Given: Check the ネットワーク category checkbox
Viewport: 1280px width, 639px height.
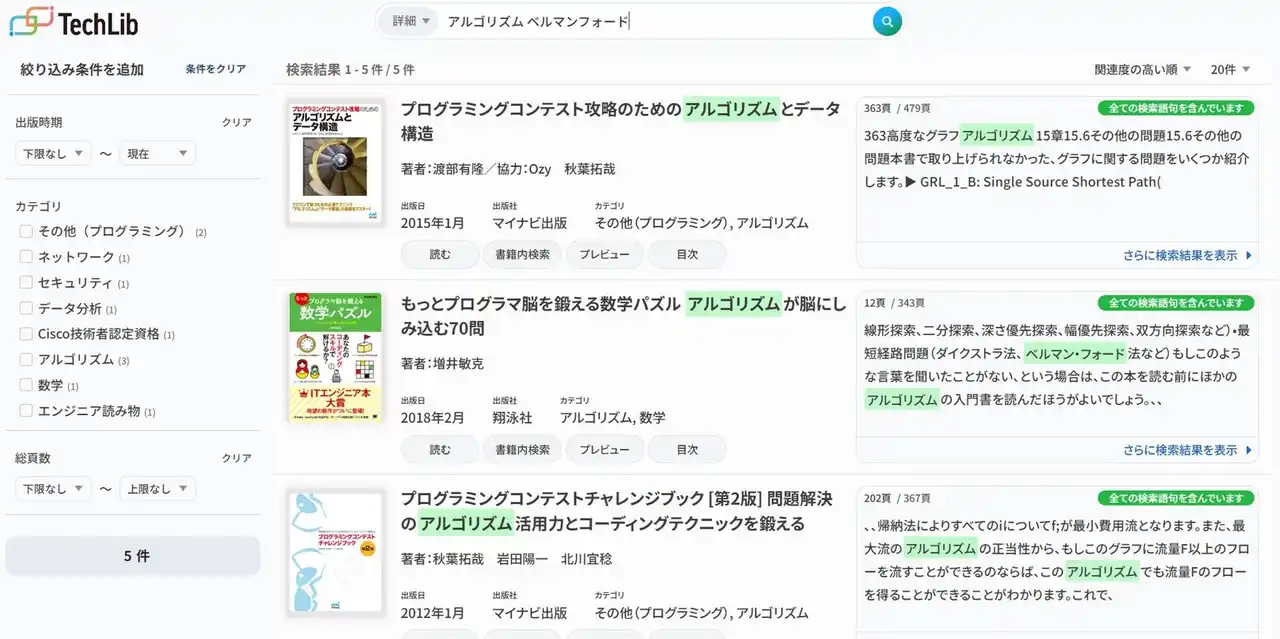Looking at the screenshot, I should [27, 257].
